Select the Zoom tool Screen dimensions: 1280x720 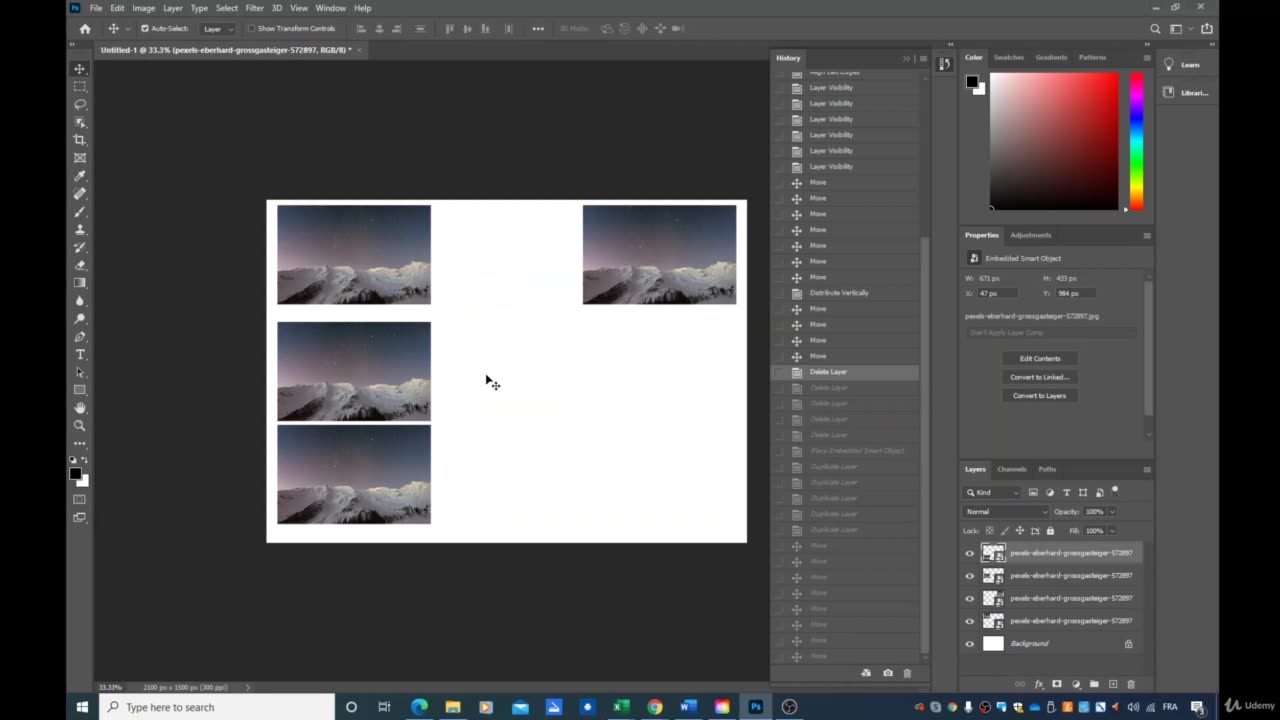tap(80, 426)
